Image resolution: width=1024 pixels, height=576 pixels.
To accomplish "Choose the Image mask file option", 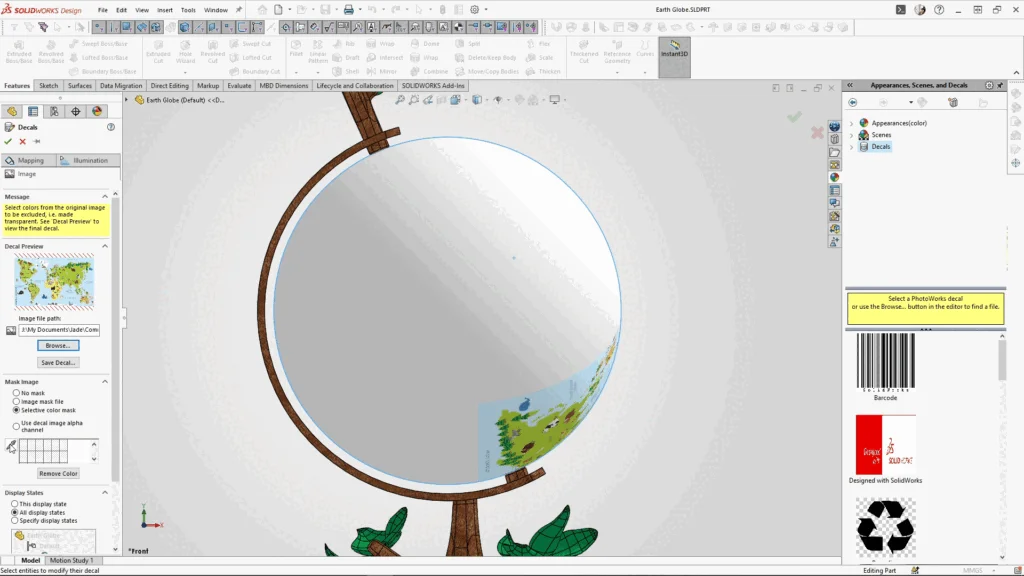I will click(16, 402).
